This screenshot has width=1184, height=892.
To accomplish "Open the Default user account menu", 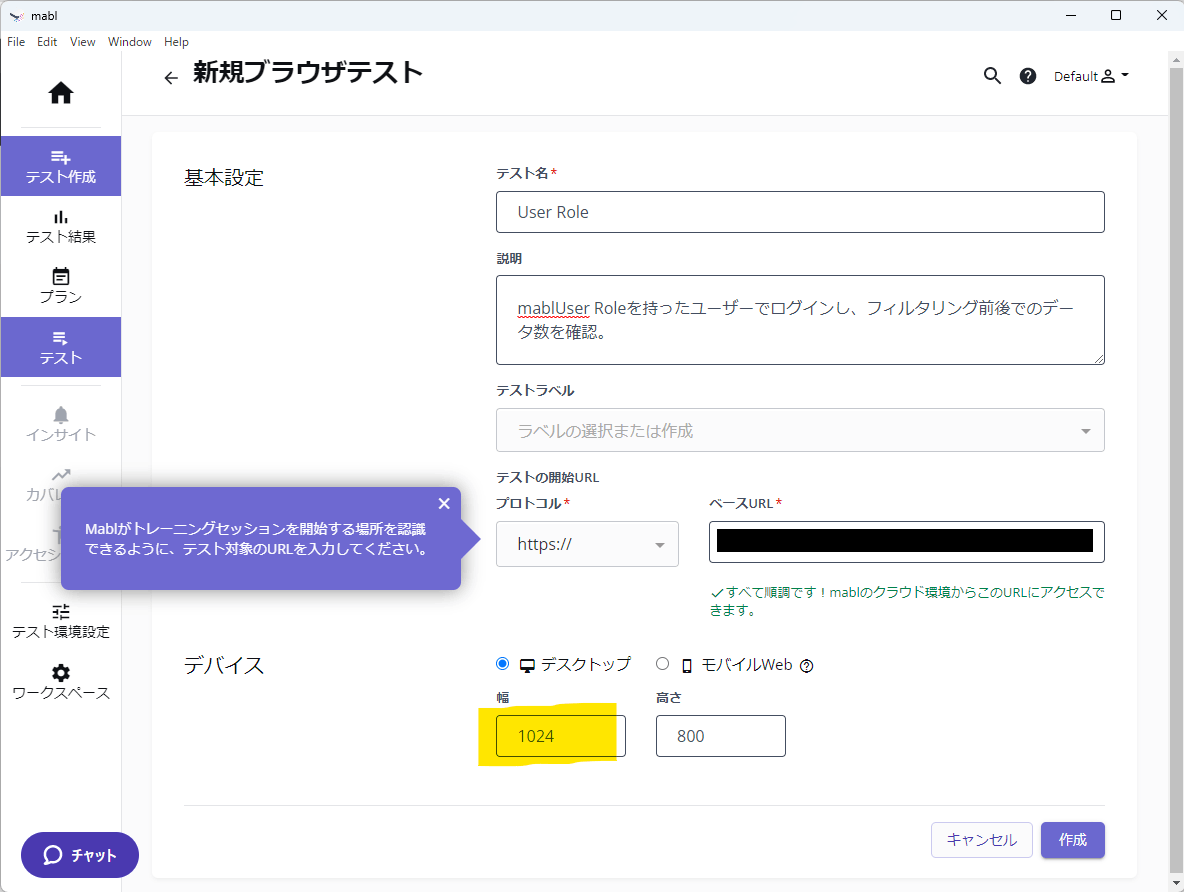I will coord(1090,76).
